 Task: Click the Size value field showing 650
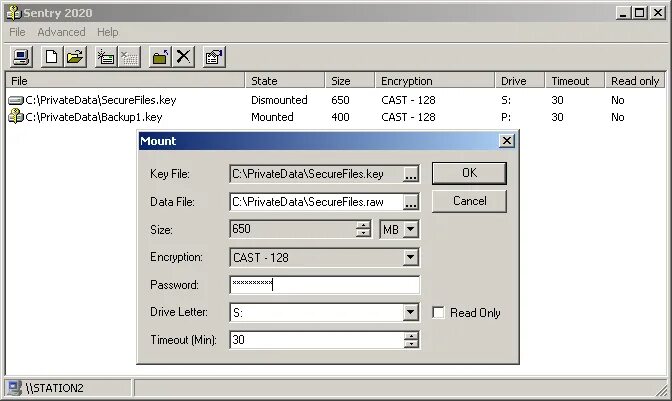tap(293, 229)
